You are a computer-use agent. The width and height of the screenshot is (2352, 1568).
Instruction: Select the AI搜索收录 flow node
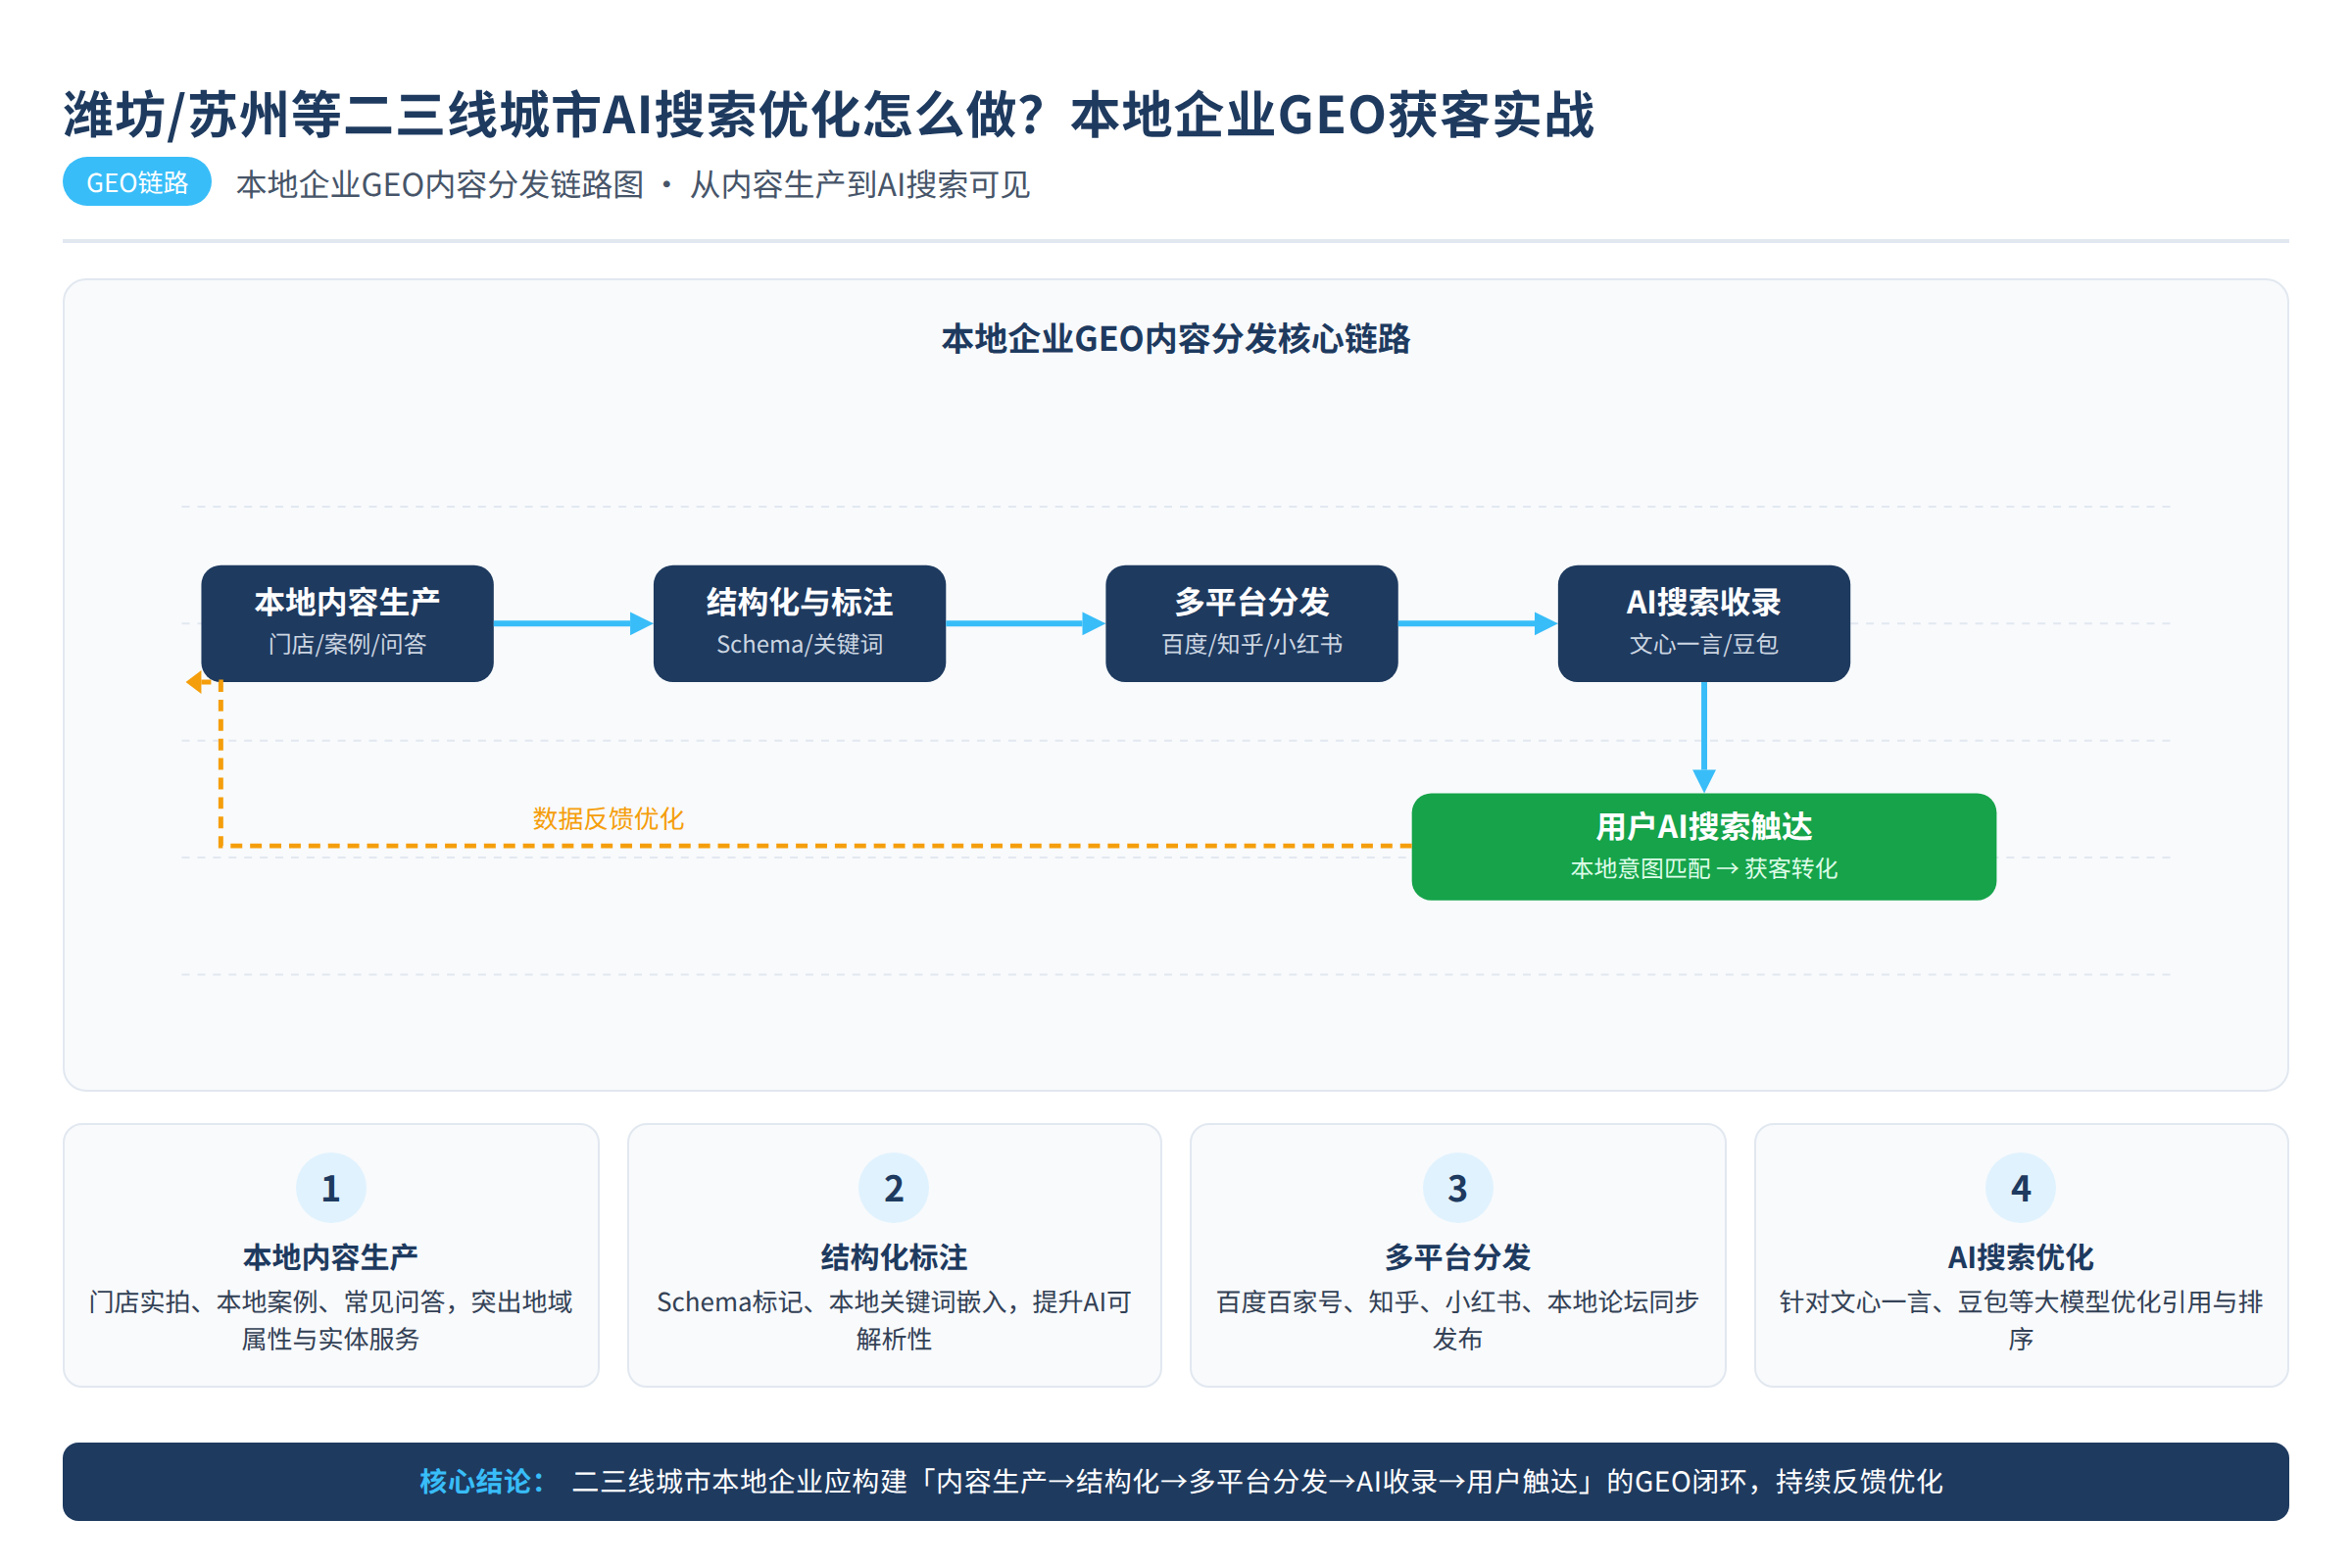(1703, 623)
